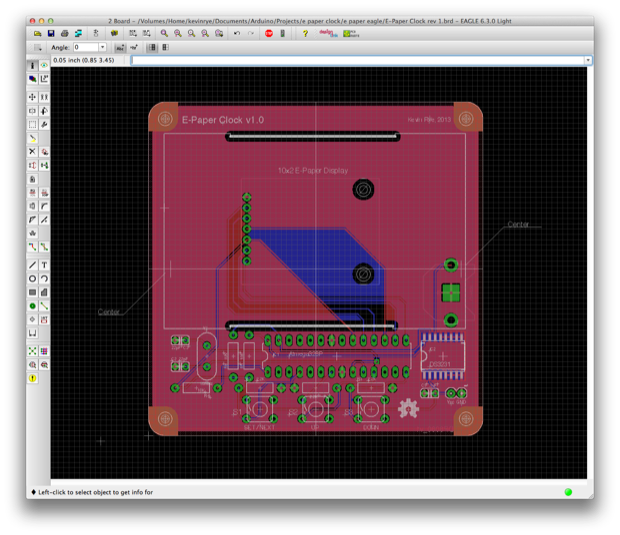Viewport: 620px width, 535px height.
Task: Run the ERC check
Action: point(32,365)
